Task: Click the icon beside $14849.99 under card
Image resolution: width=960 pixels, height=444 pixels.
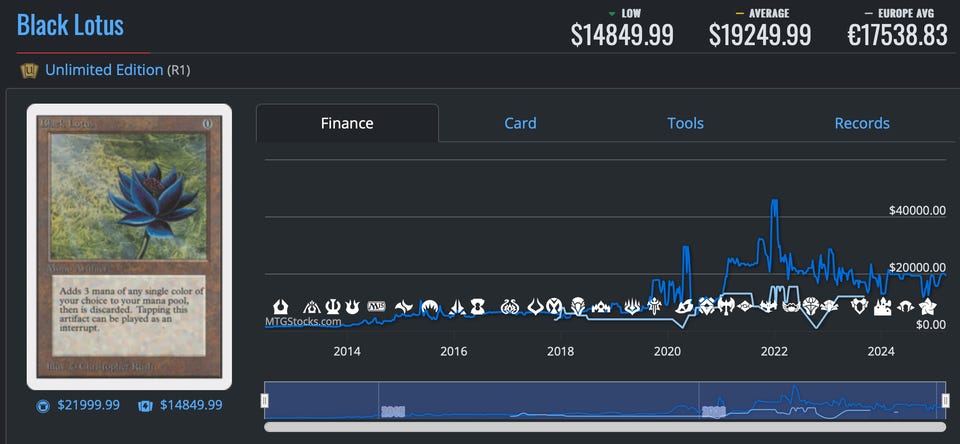Action: (145, 406)
